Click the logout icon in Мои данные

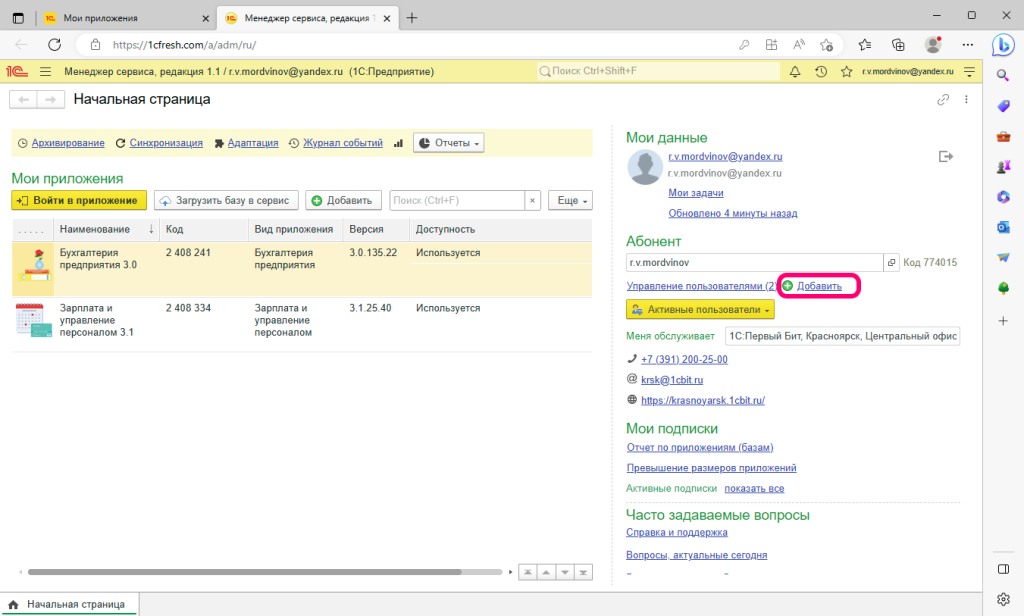coord(946,157)
